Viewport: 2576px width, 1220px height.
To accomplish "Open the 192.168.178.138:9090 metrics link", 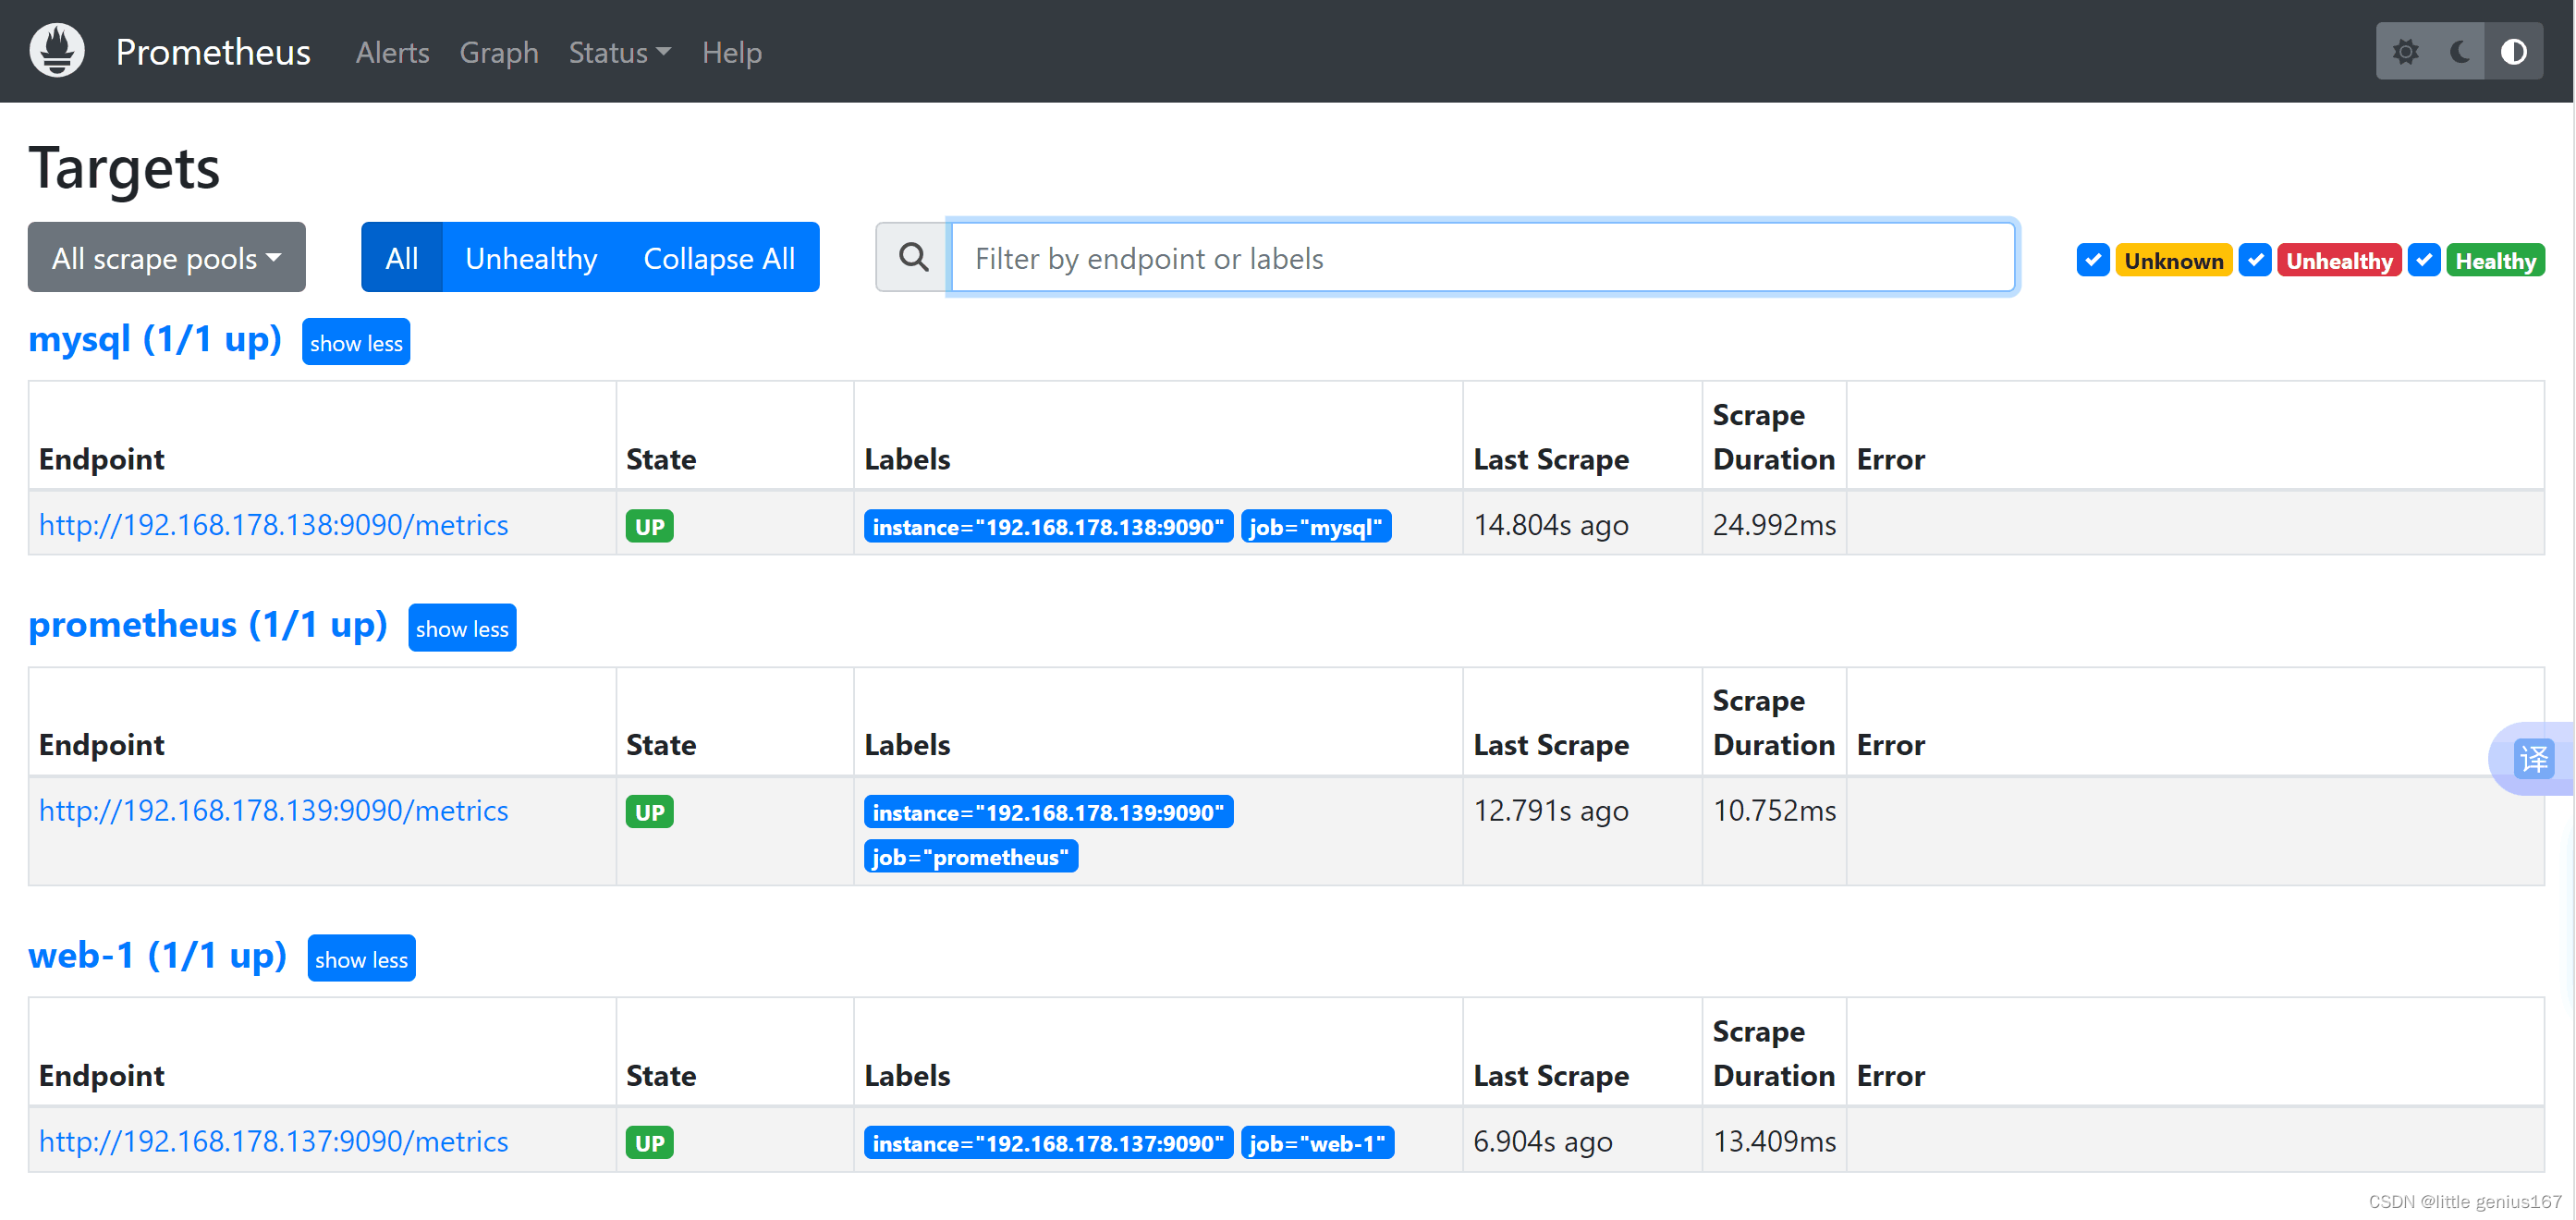I will point(274,525).
